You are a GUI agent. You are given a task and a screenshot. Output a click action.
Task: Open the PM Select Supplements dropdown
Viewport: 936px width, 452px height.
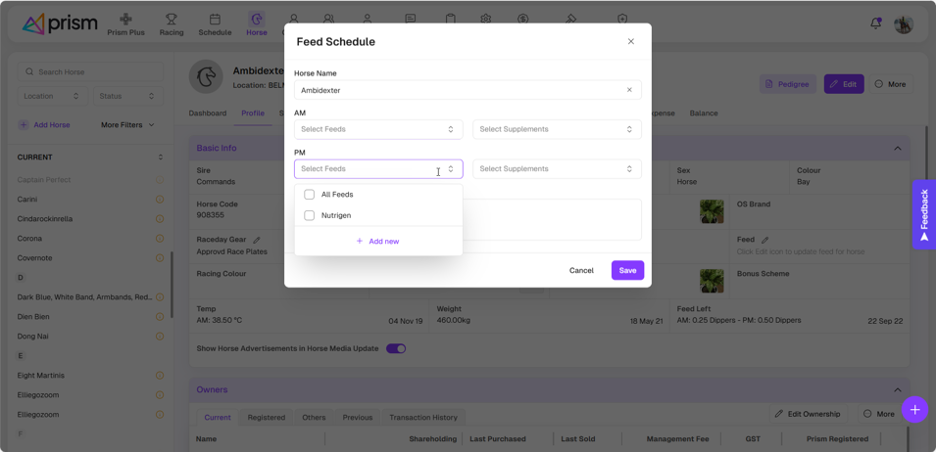click(x=556, y=169)
